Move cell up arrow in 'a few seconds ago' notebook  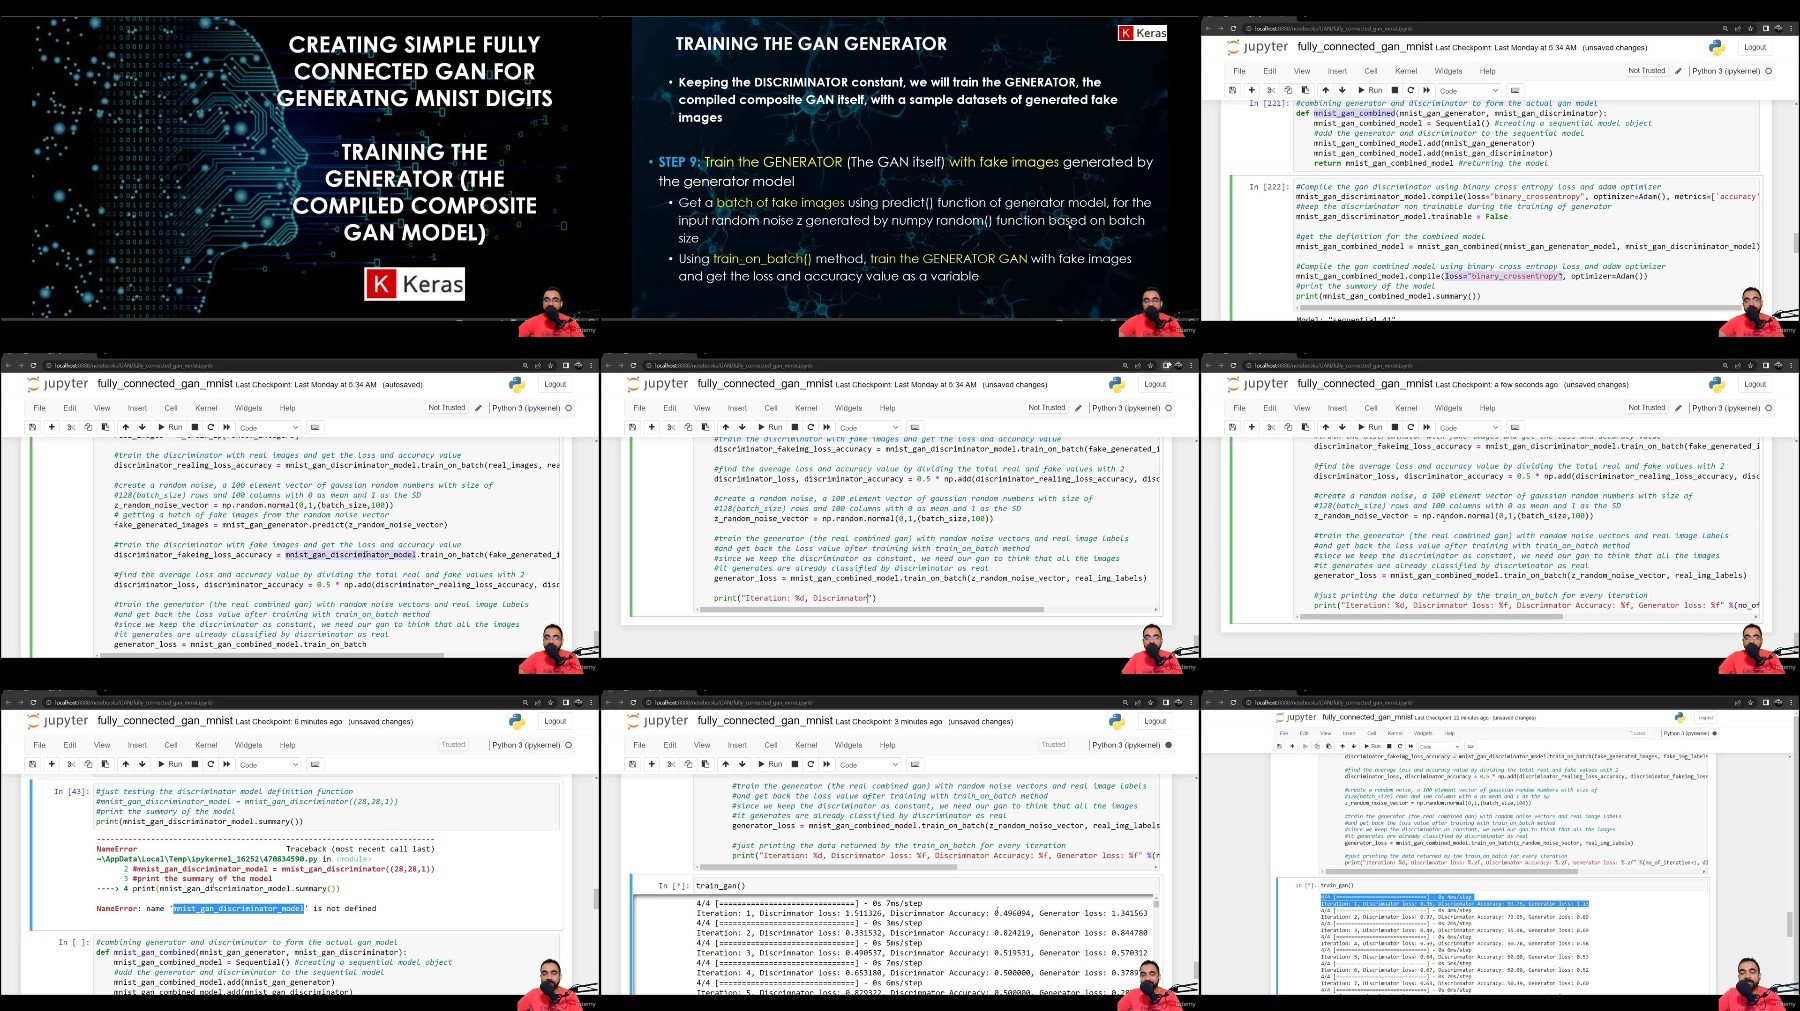tap(1326, 427)
